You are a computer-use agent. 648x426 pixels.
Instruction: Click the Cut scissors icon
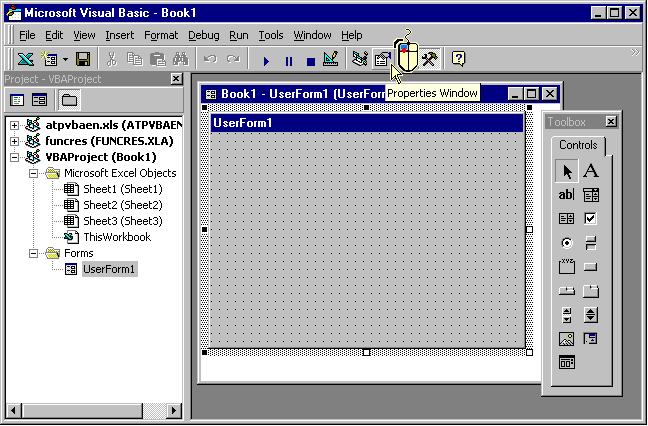(x=112, y=59)
